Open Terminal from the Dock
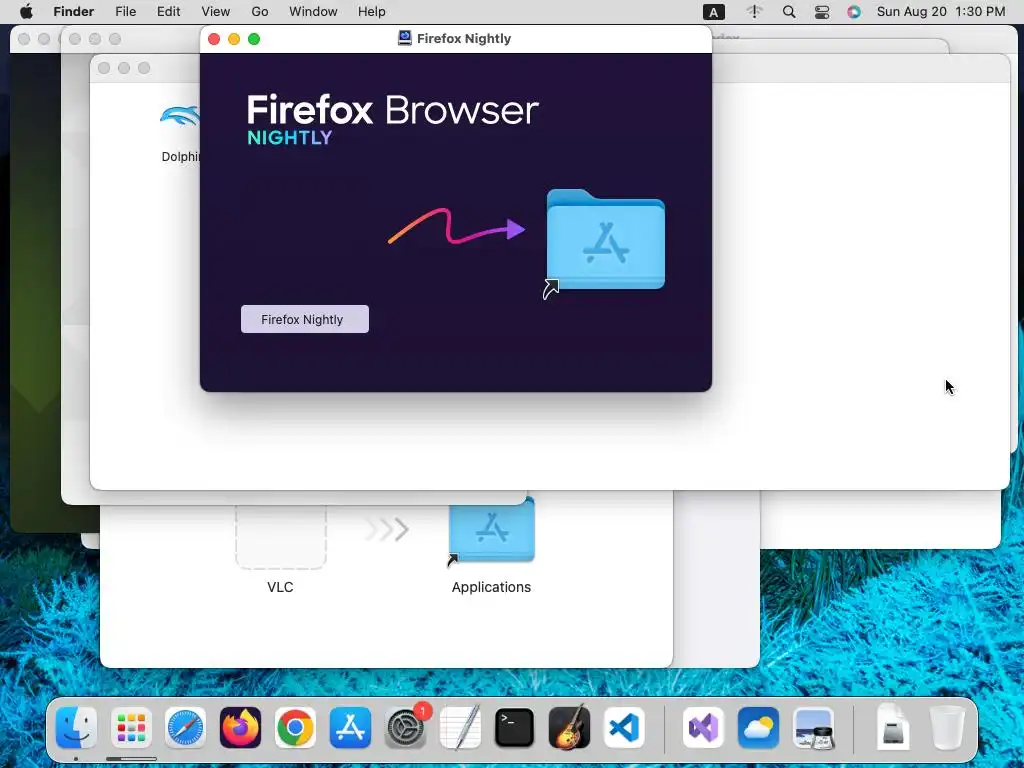1024x768 pixels. 515,728
